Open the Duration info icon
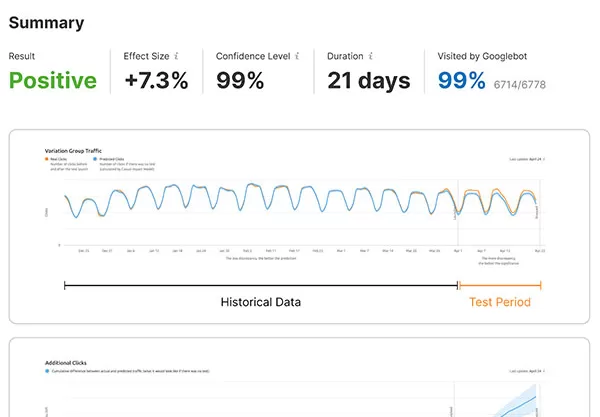This screenshot has width=600, height=417. pyautogui.click(x=370, y=56)
